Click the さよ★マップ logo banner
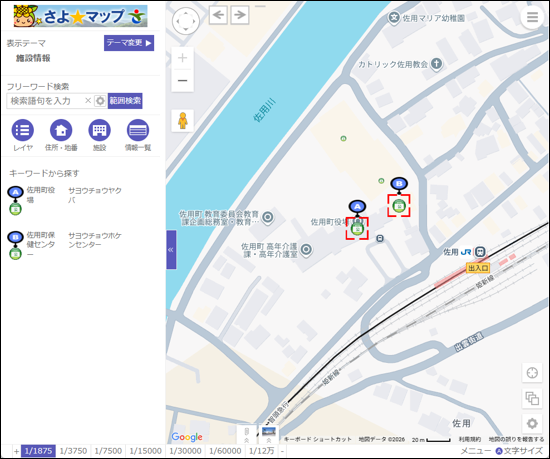Image resolution: width=550 pixels, height=459 pixels. click(x=80, y=16)
